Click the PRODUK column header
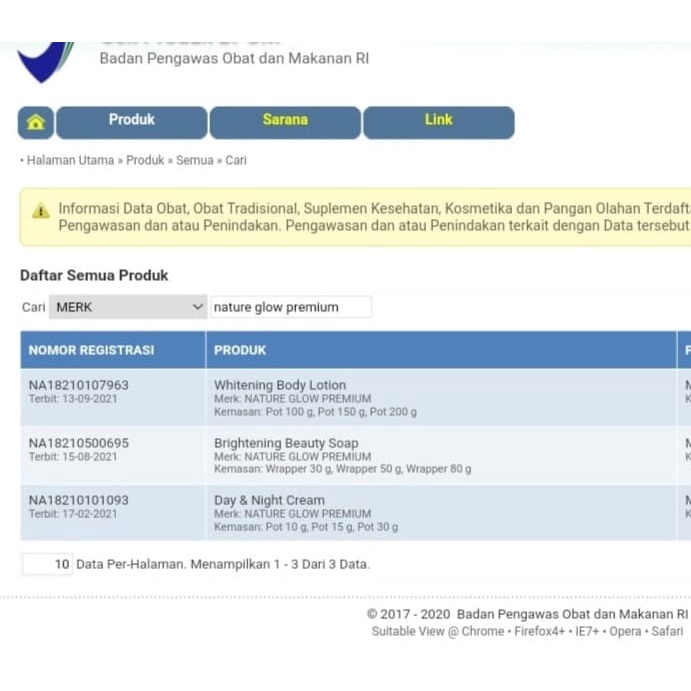Screen dimensions: 691x691 click(441, 350)
